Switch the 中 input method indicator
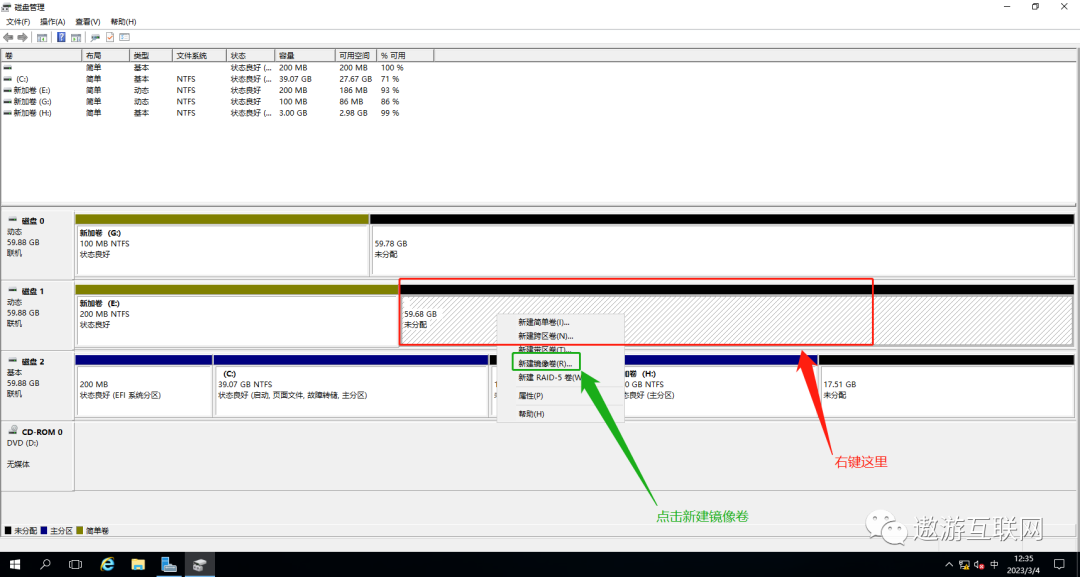Screen dimensions: 1080x577 pos(994,565)
